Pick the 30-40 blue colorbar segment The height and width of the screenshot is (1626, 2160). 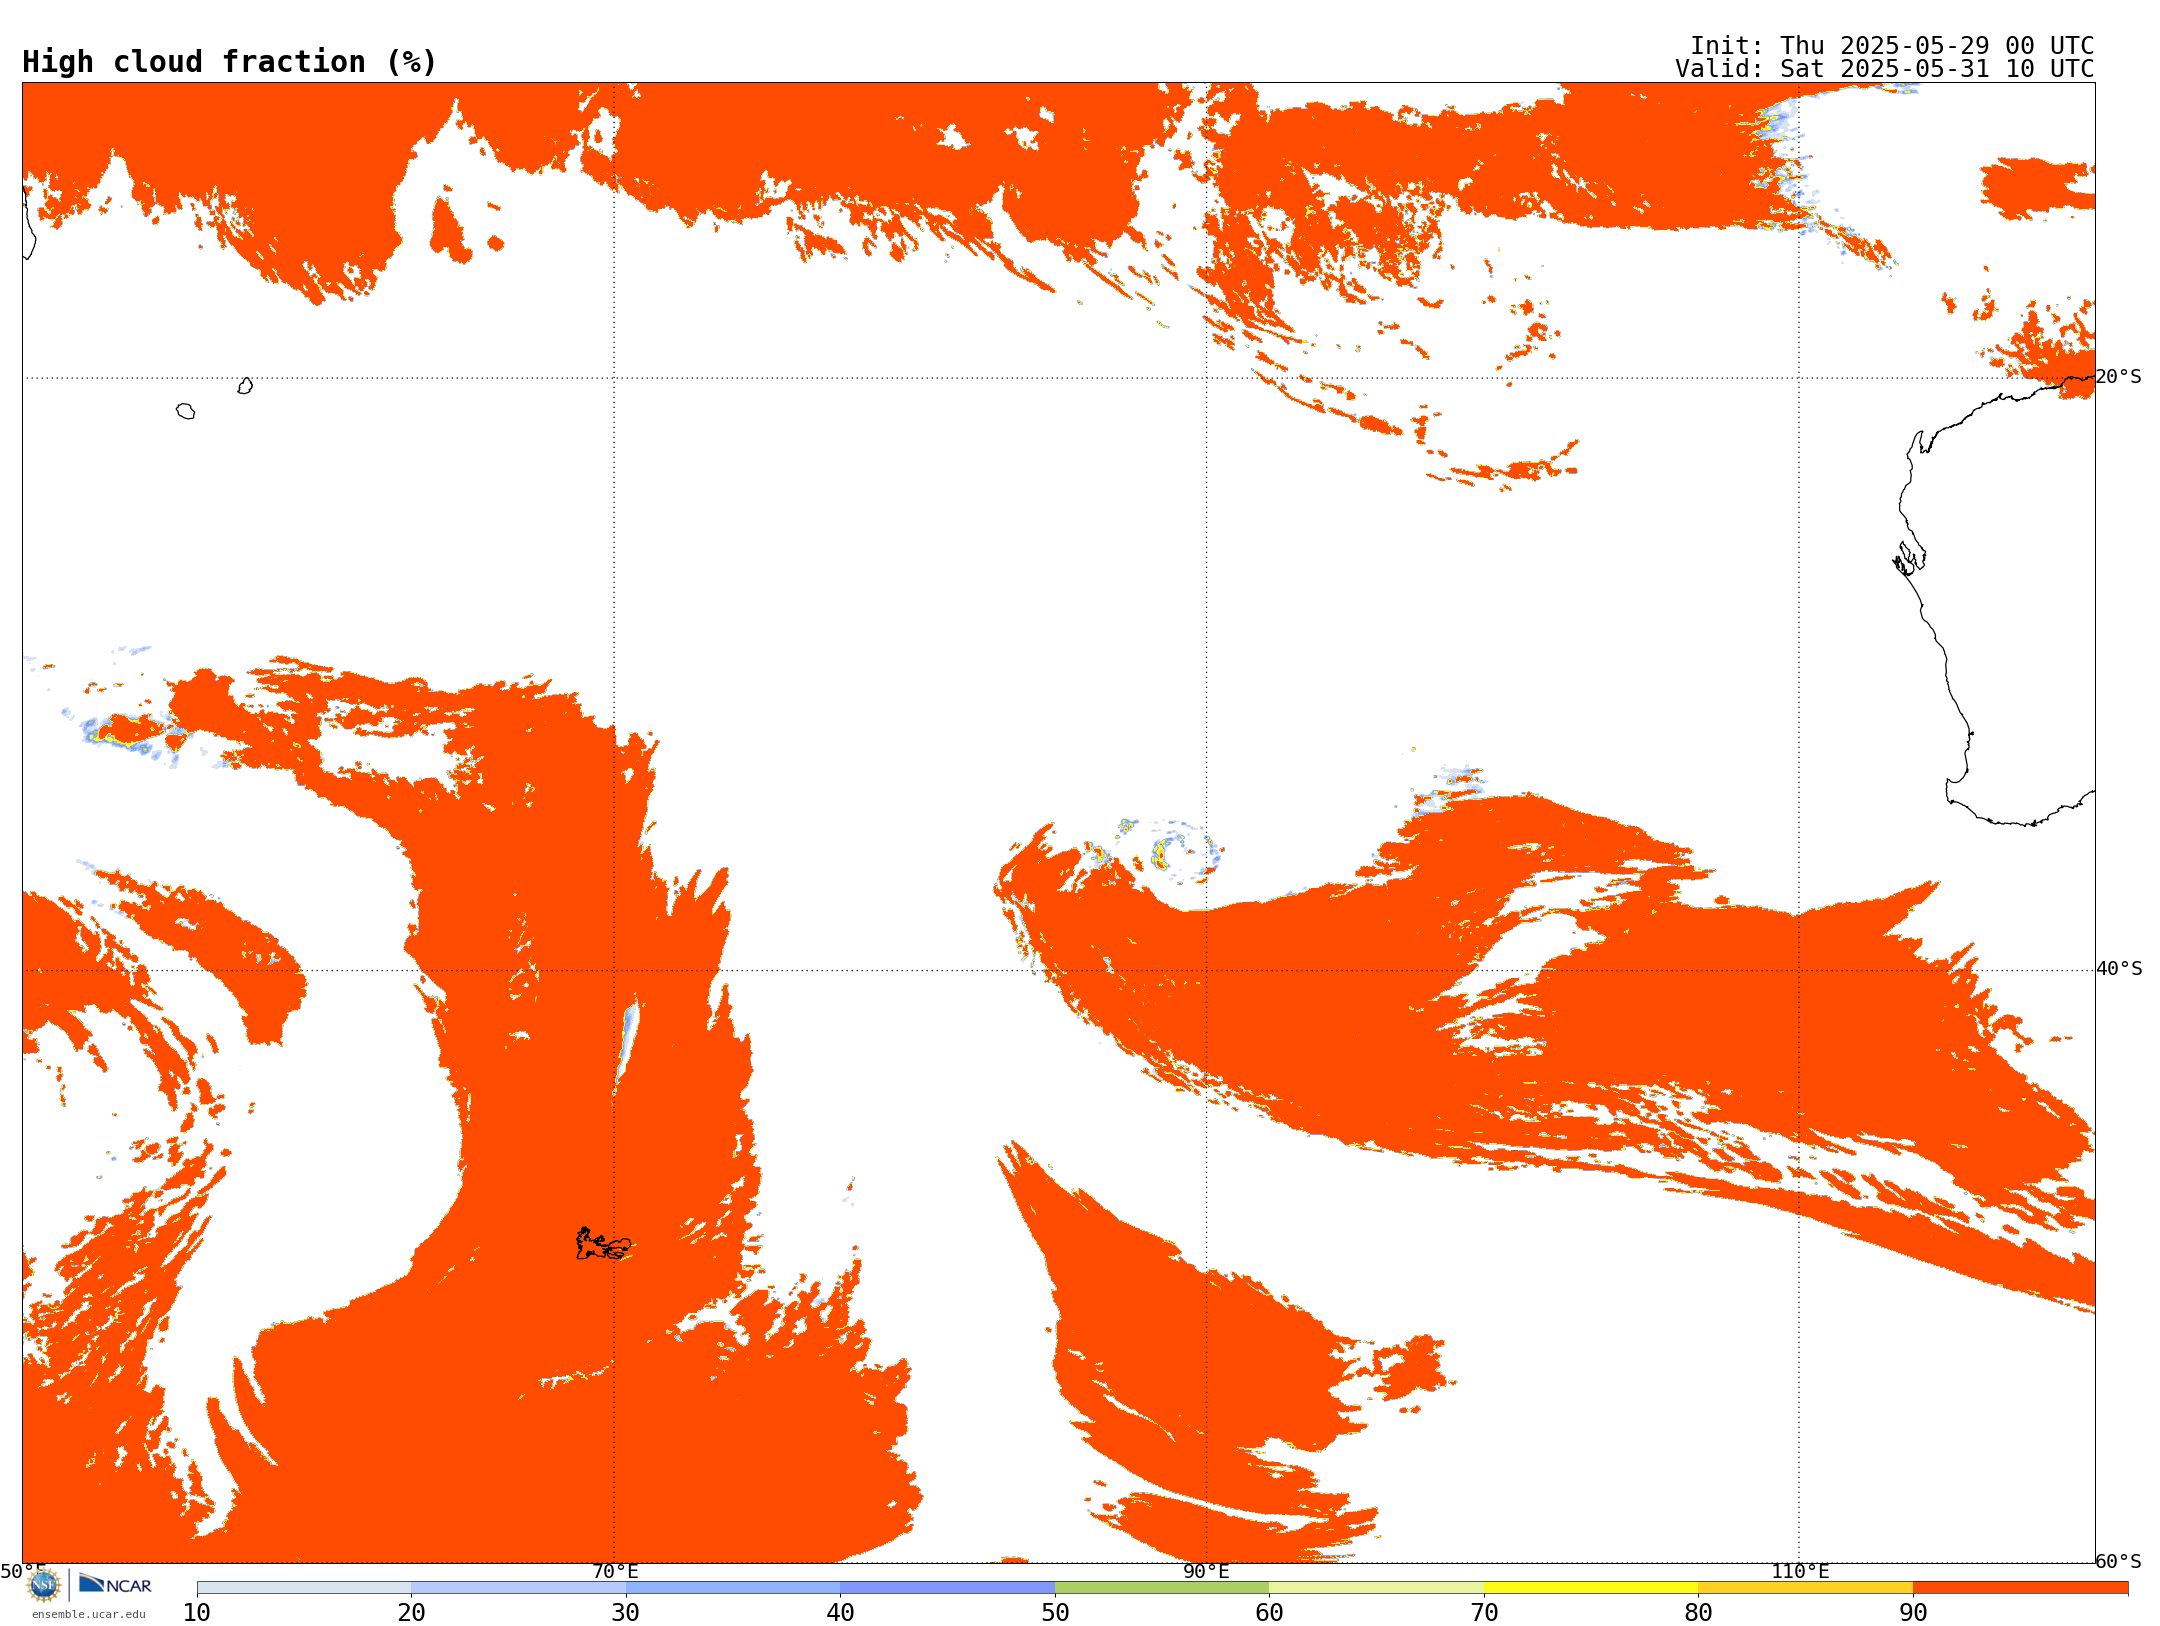pos(733,1588)
